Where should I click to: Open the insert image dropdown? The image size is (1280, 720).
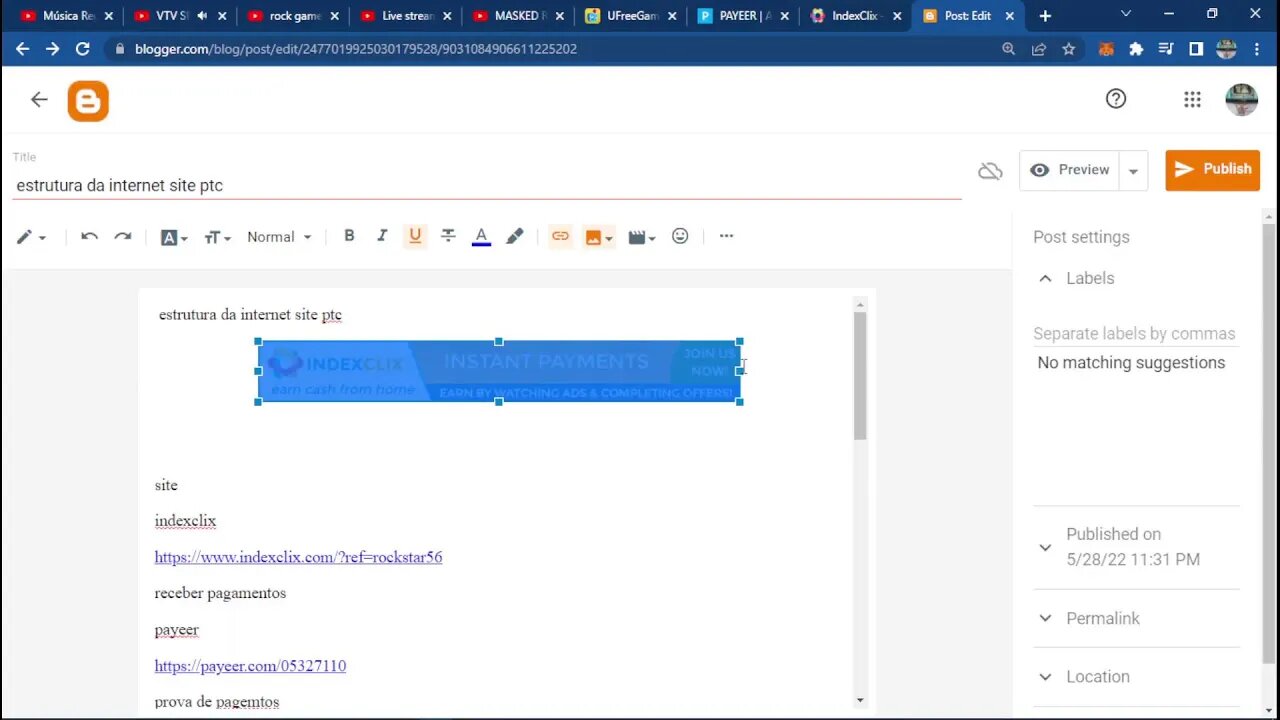(598, 237)
